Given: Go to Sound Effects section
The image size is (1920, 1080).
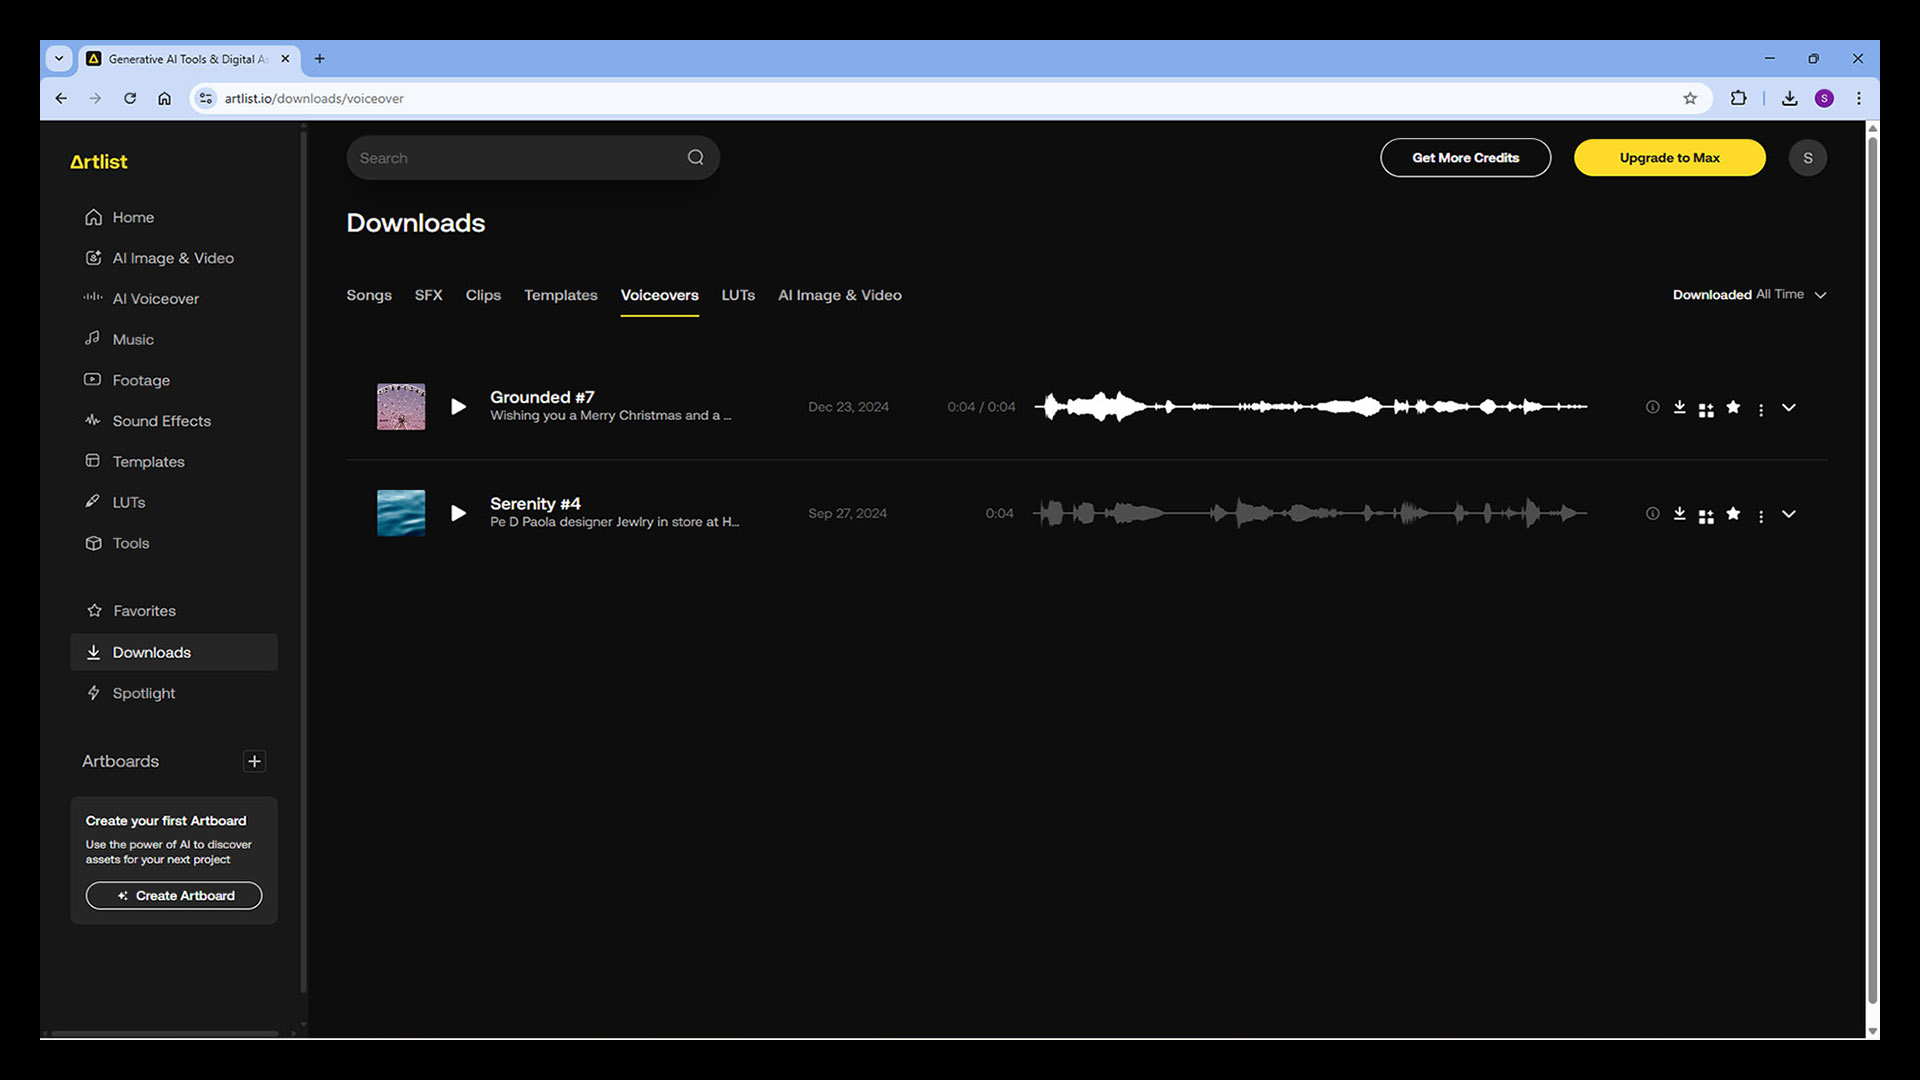Looking at the screenshot, I should coord(161,421).
